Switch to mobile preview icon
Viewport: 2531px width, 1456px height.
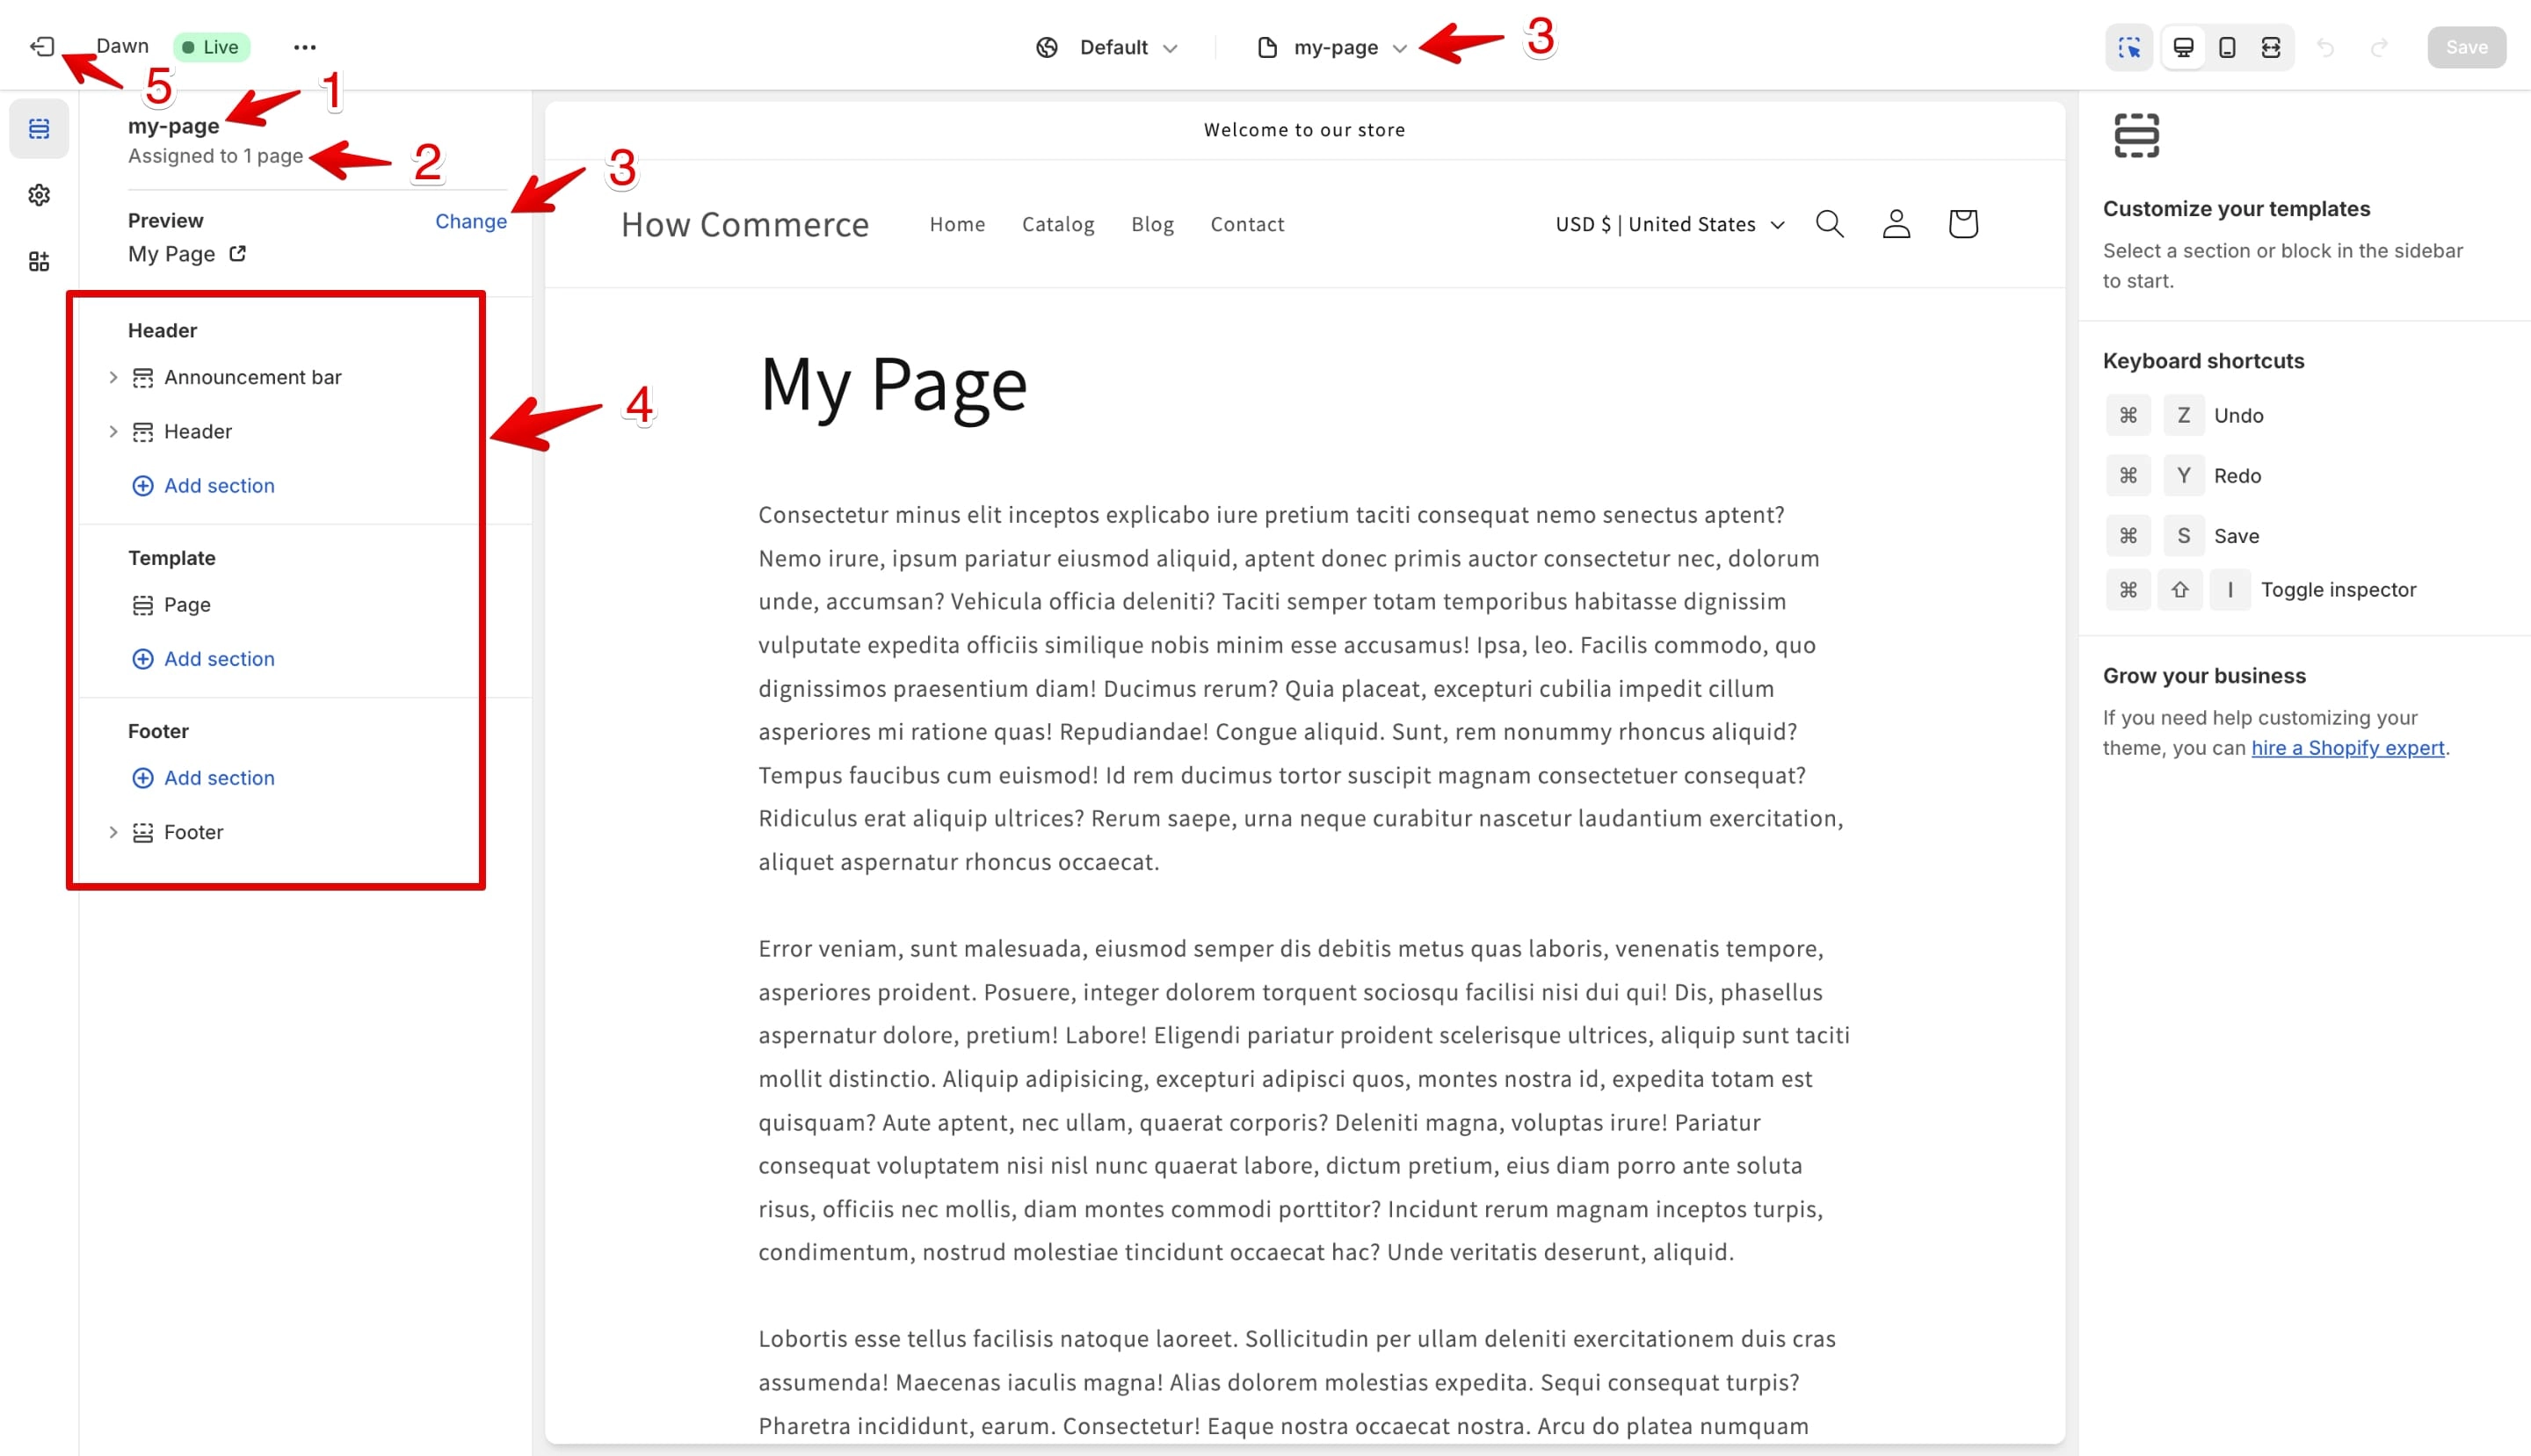(x=2227, y=47)
